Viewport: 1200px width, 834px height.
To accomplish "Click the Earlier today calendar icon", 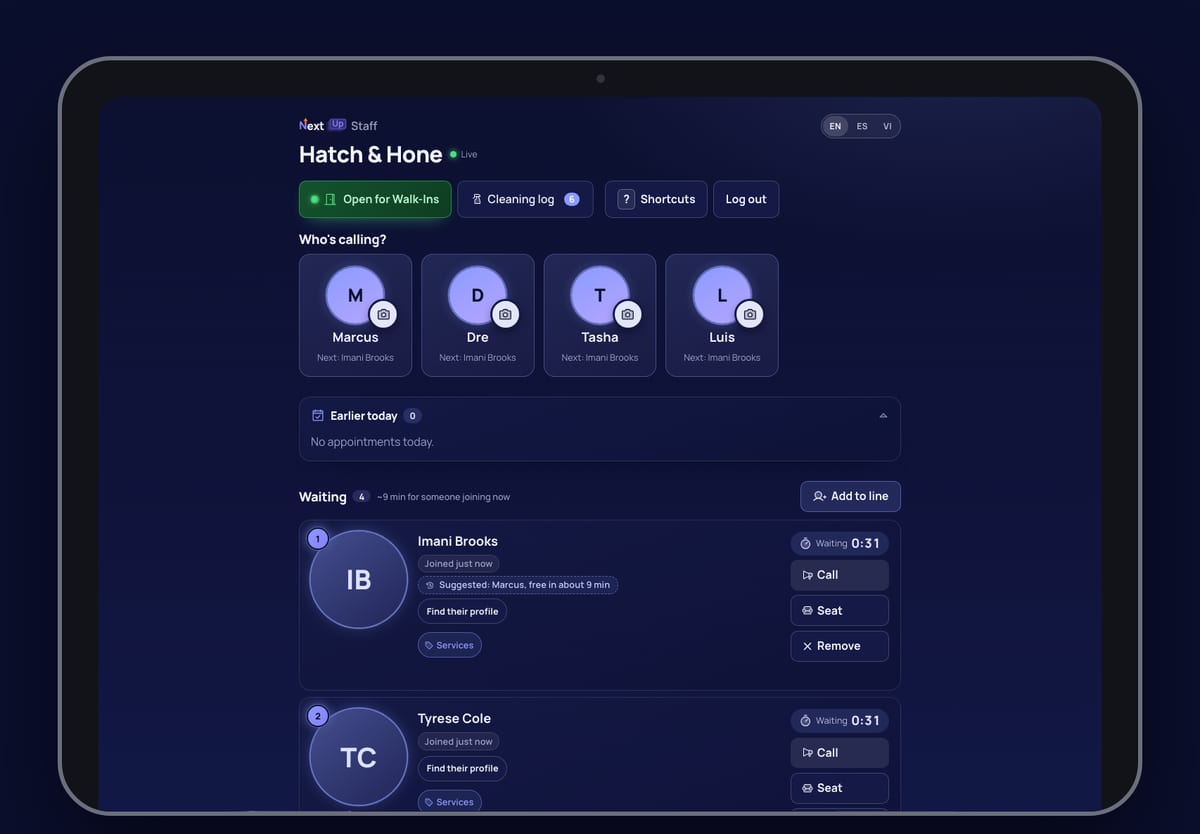I will pos(318,415).
